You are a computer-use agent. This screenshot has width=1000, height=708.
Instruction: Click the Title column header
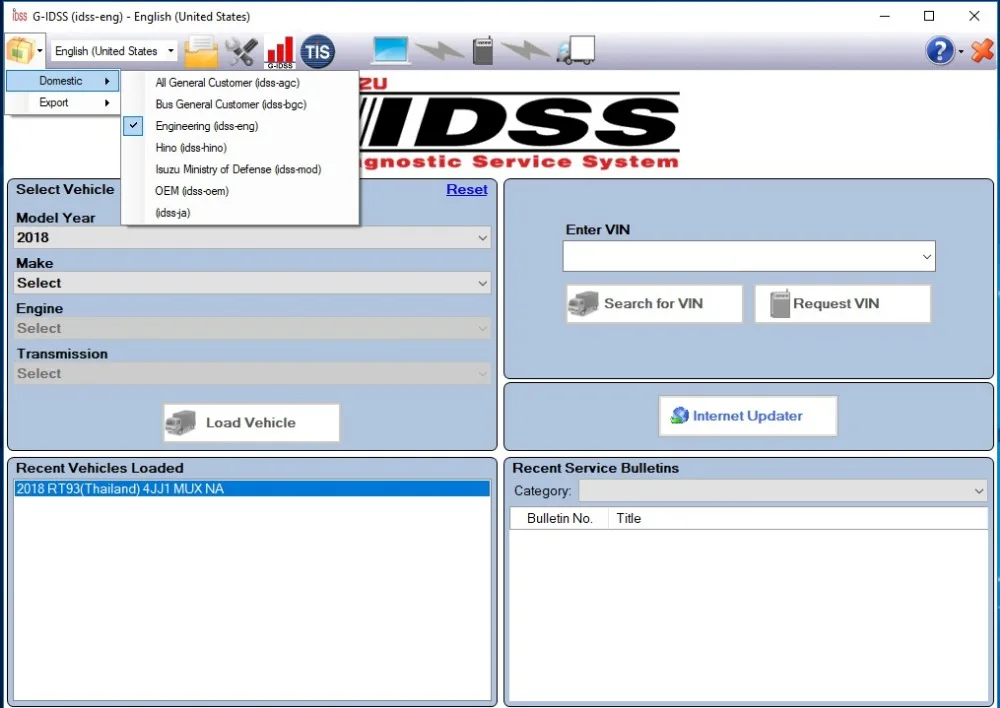coord(798,518)
